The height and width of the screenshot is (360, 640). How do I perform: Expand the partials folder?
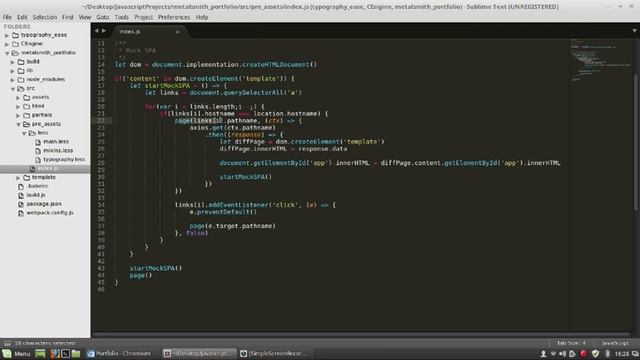tap(18, 116)
